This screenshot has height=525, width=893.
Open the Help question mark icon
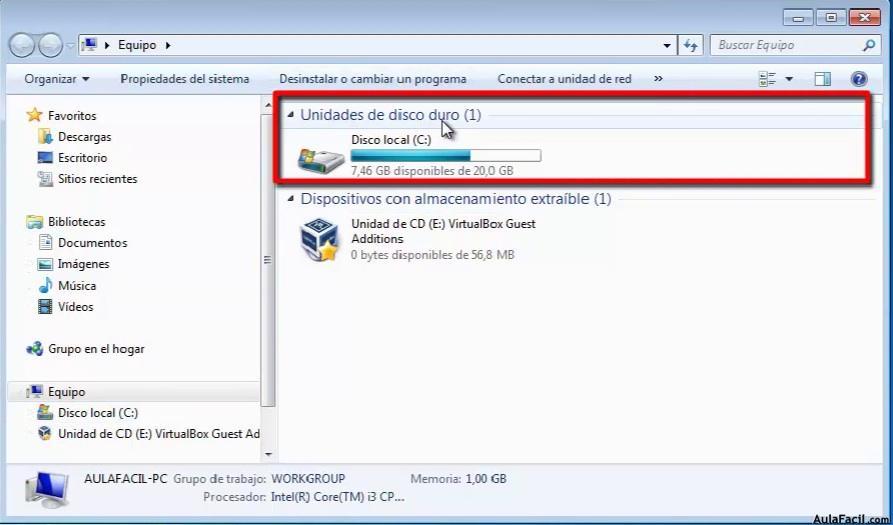pos(859,79)
